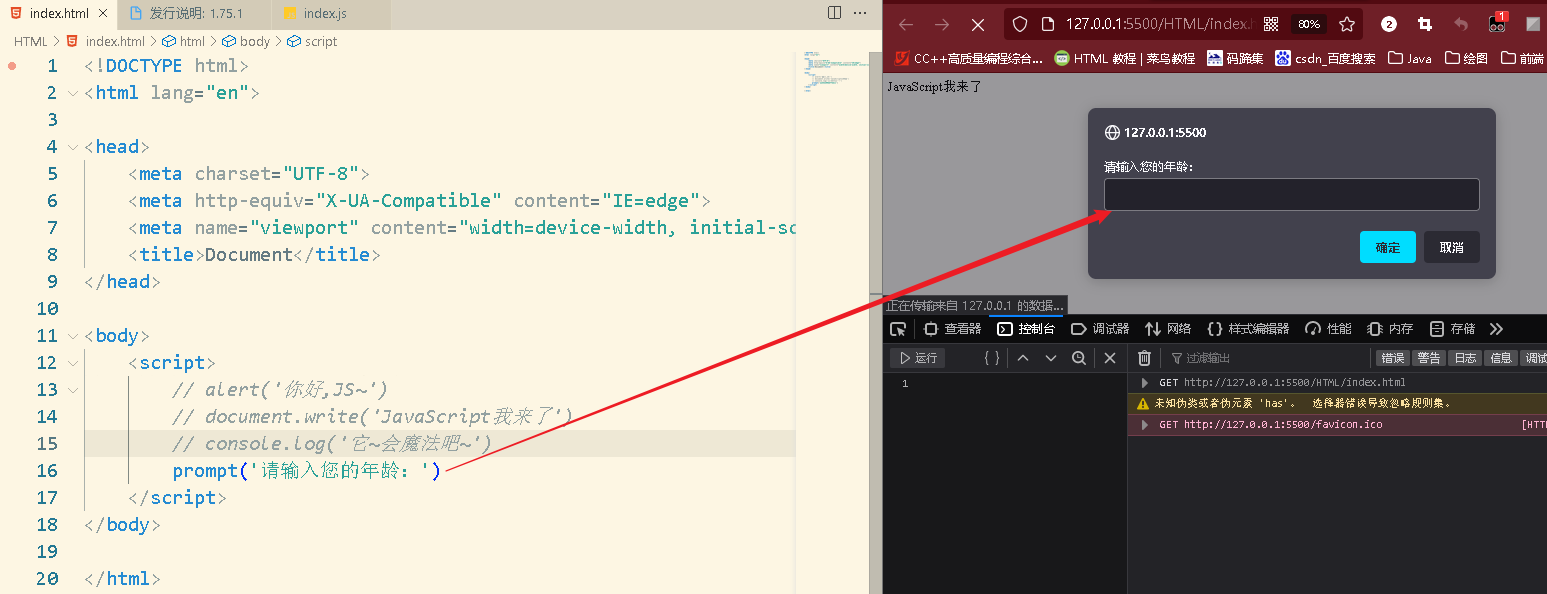Click the undo arrow icon in browser toolbar
Screen dimensions: 1547x594
[x=1461, y=24]
